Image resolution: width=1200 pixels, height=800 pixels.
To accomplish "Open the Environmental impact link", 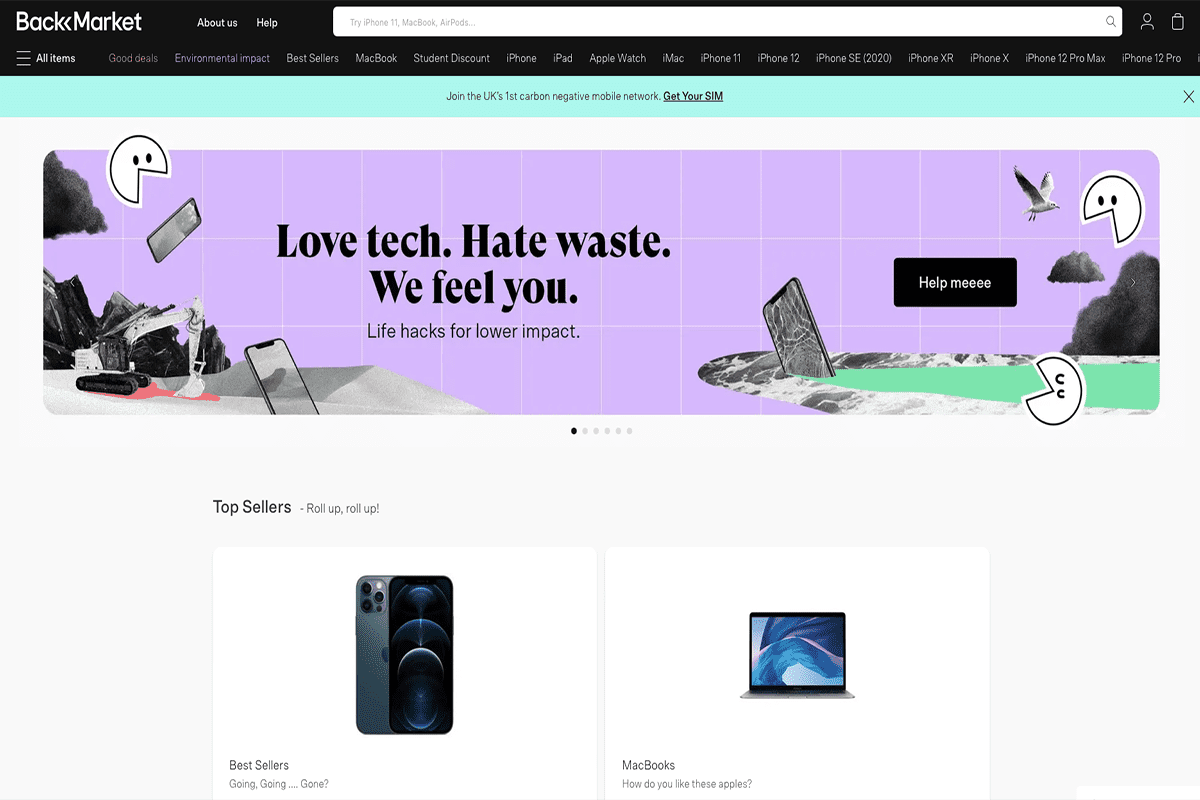I will click(x=222, y=58).
